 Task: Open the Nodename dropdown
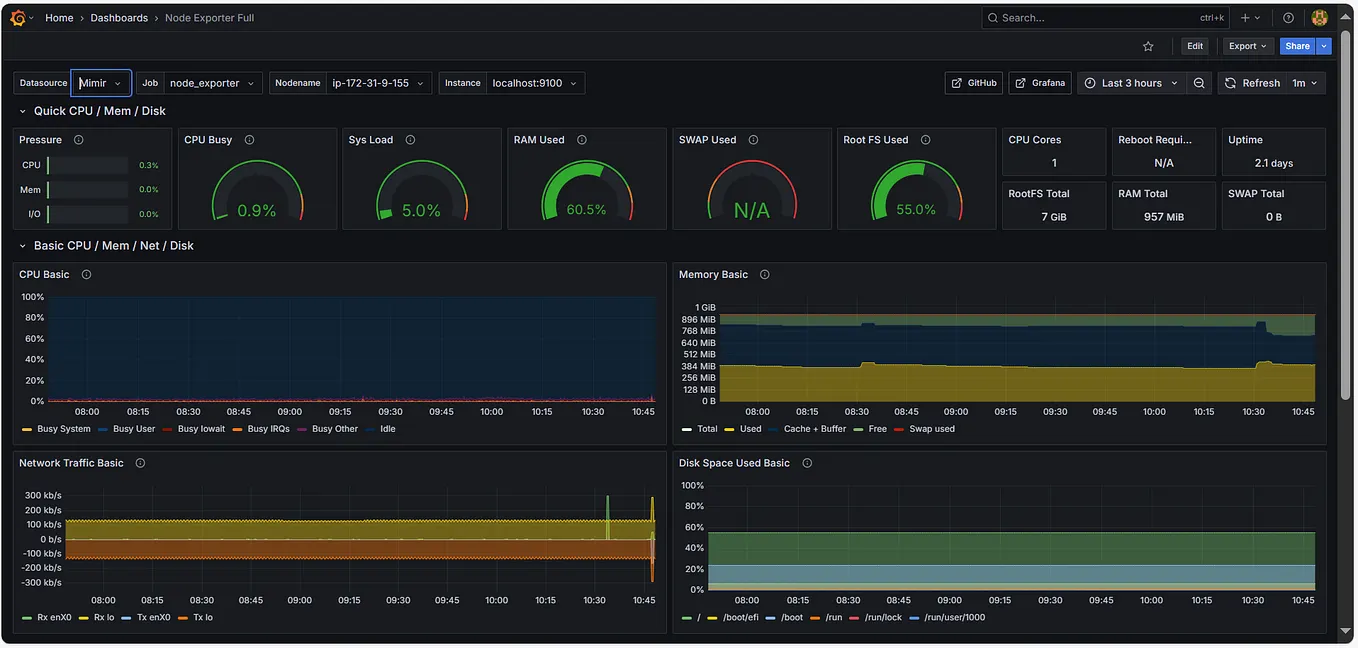378,83
